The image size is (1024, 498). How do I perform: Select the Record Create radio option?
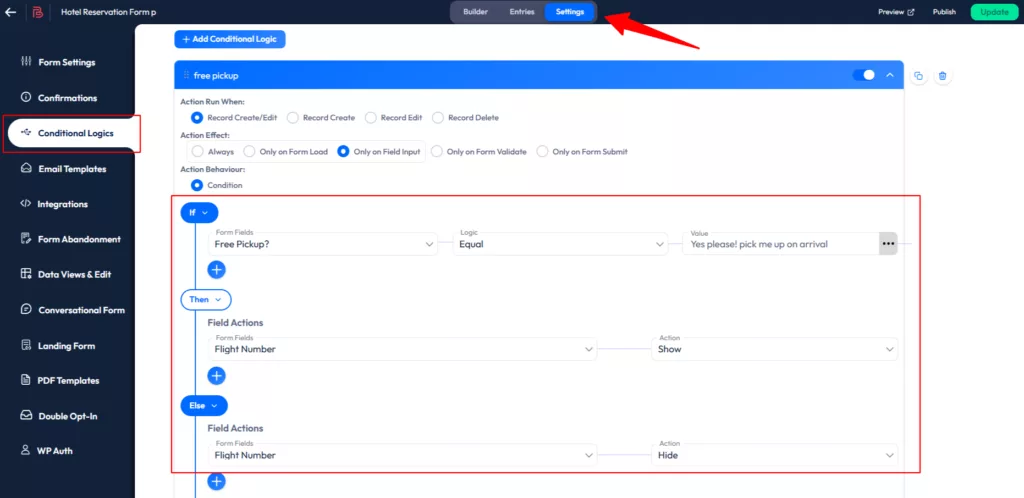[293, 118]
